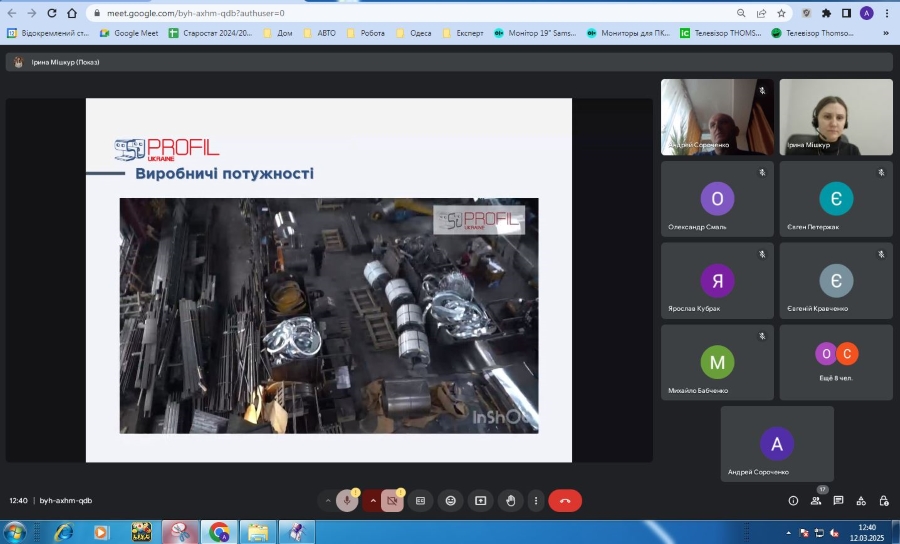
Task: Open meeting details info icon
Action: [793, 500]
